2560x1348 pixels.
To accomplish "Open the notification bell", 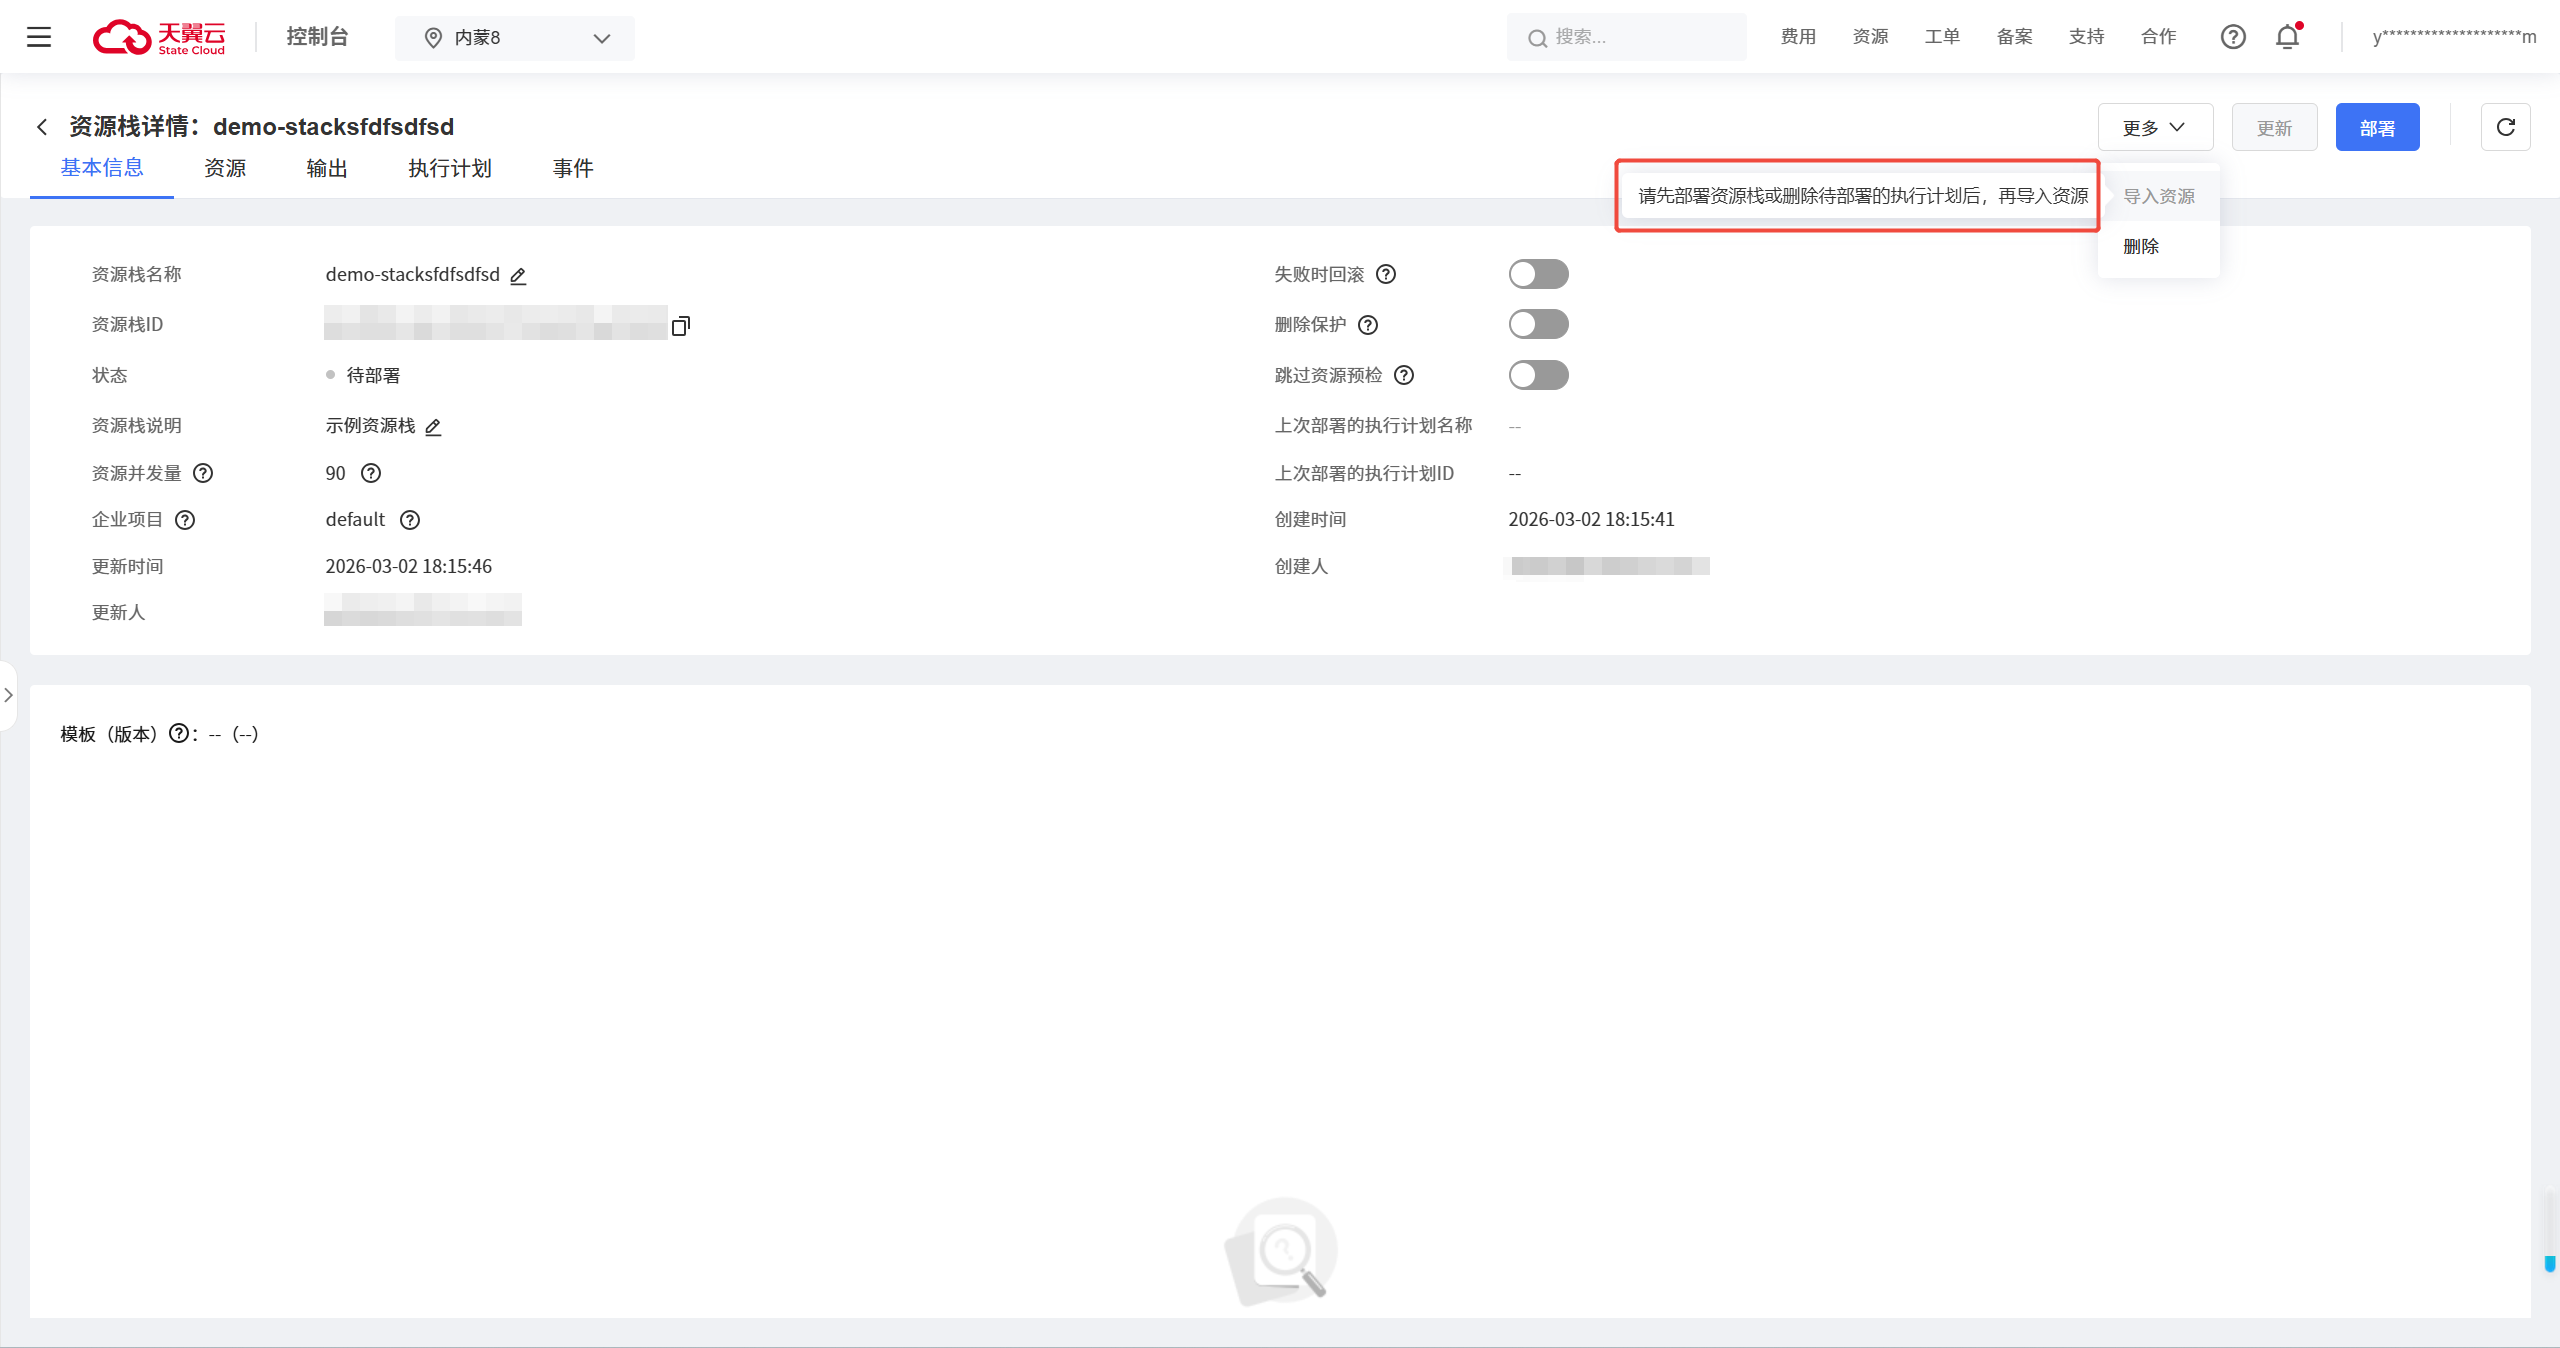I will pos(2287,37).
